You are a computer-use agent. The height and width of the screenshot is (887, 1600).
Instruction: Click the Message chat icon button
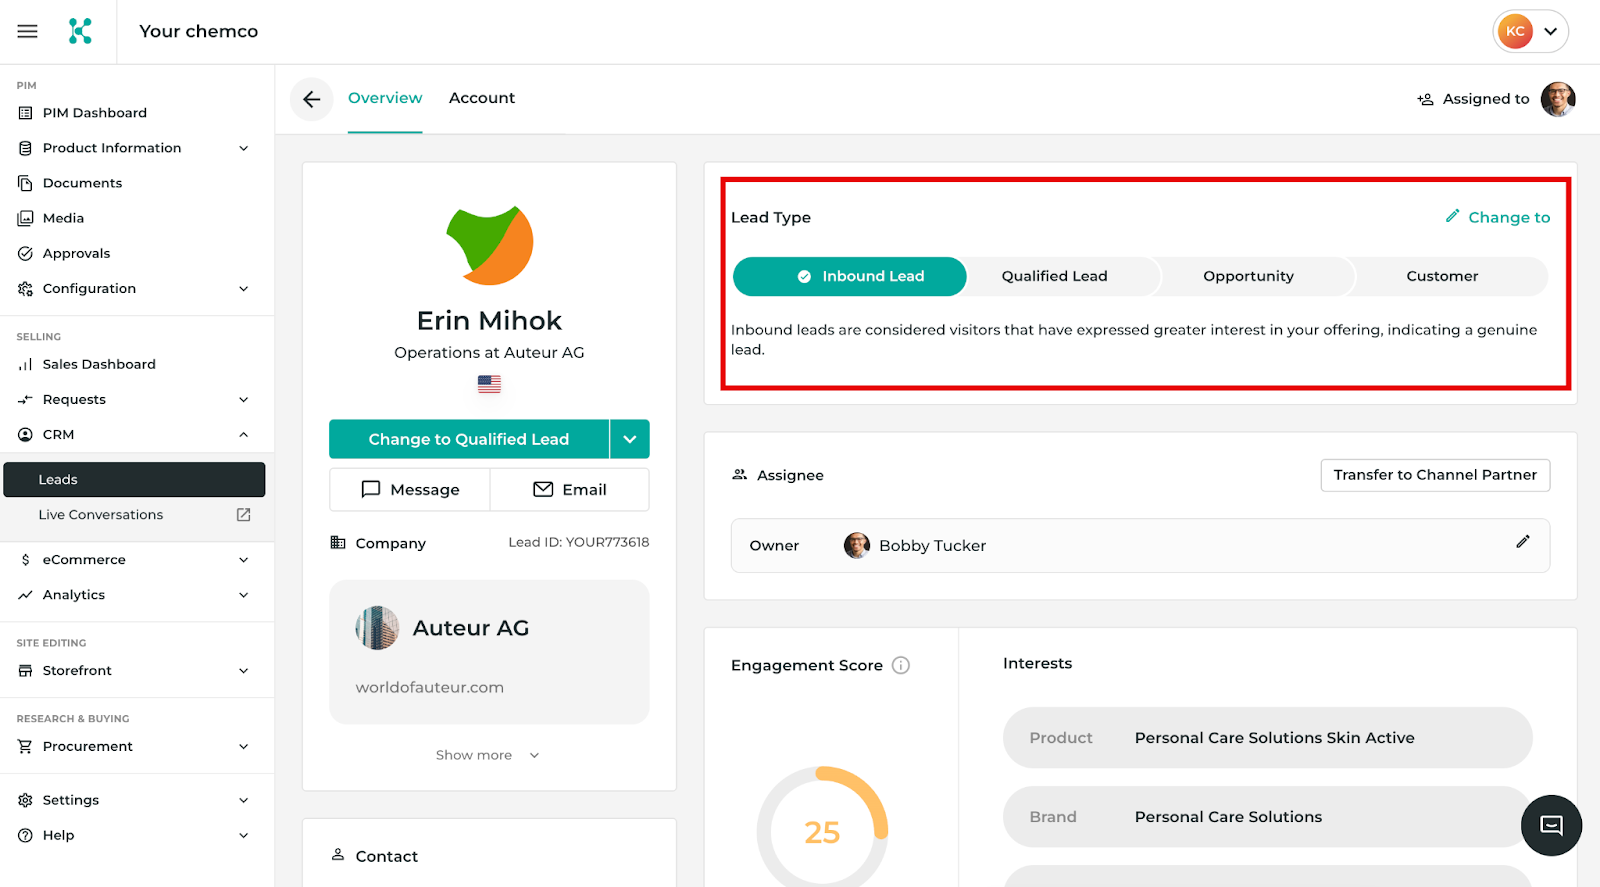pos(410,490)
